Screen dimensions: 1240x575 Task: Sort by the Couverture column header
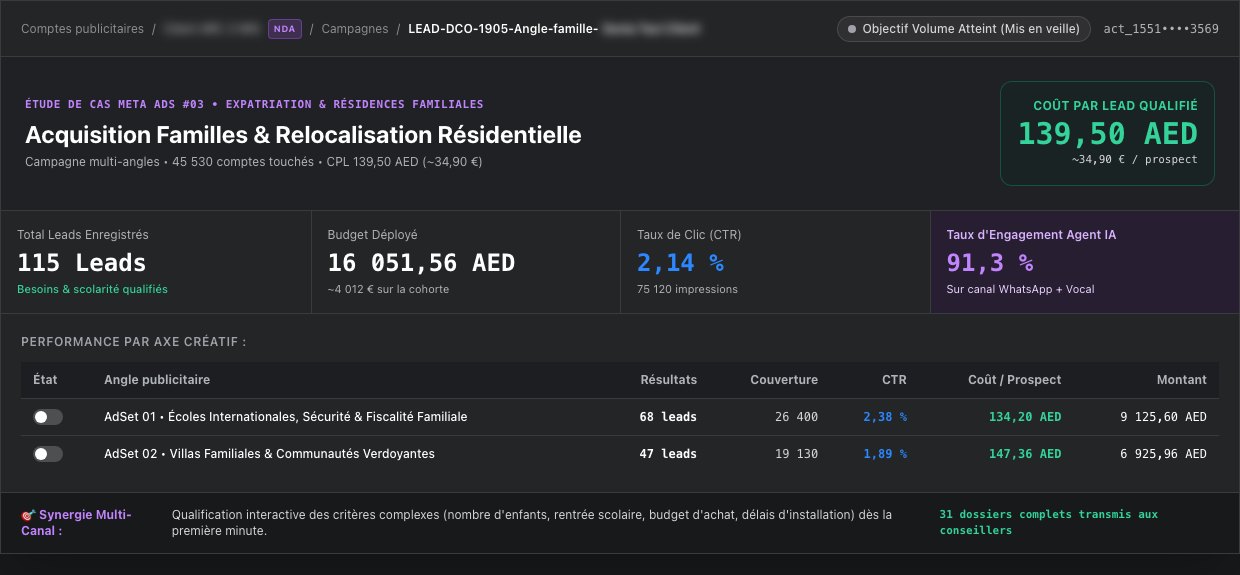click(784, 380)
